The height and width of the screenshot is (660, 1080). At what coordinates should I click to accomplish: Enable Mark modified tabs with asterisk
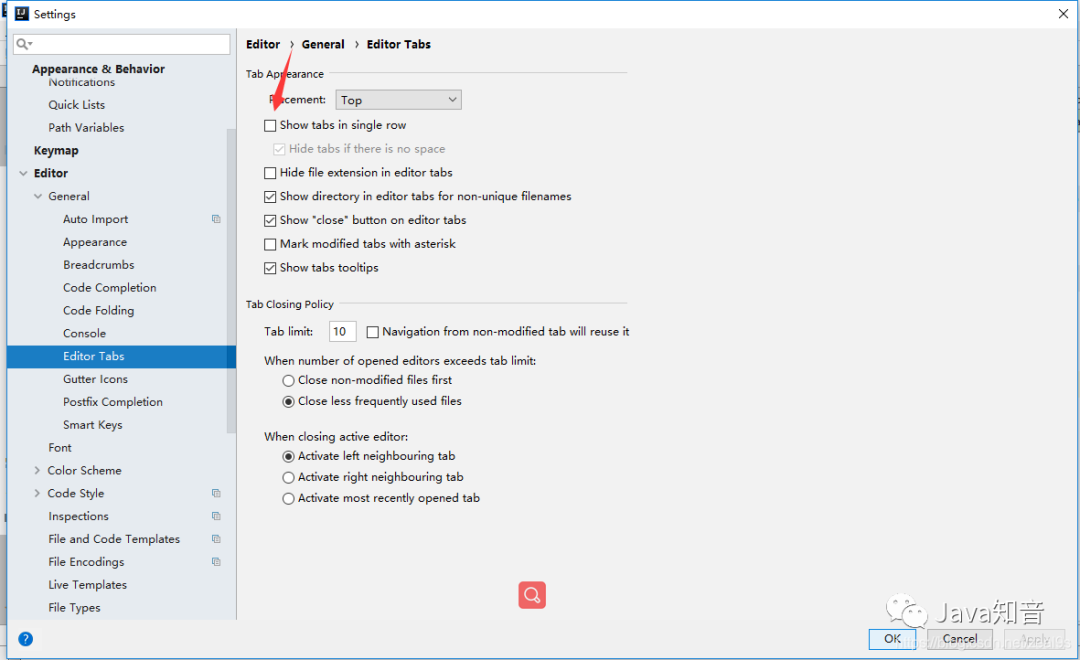[270, 244]
